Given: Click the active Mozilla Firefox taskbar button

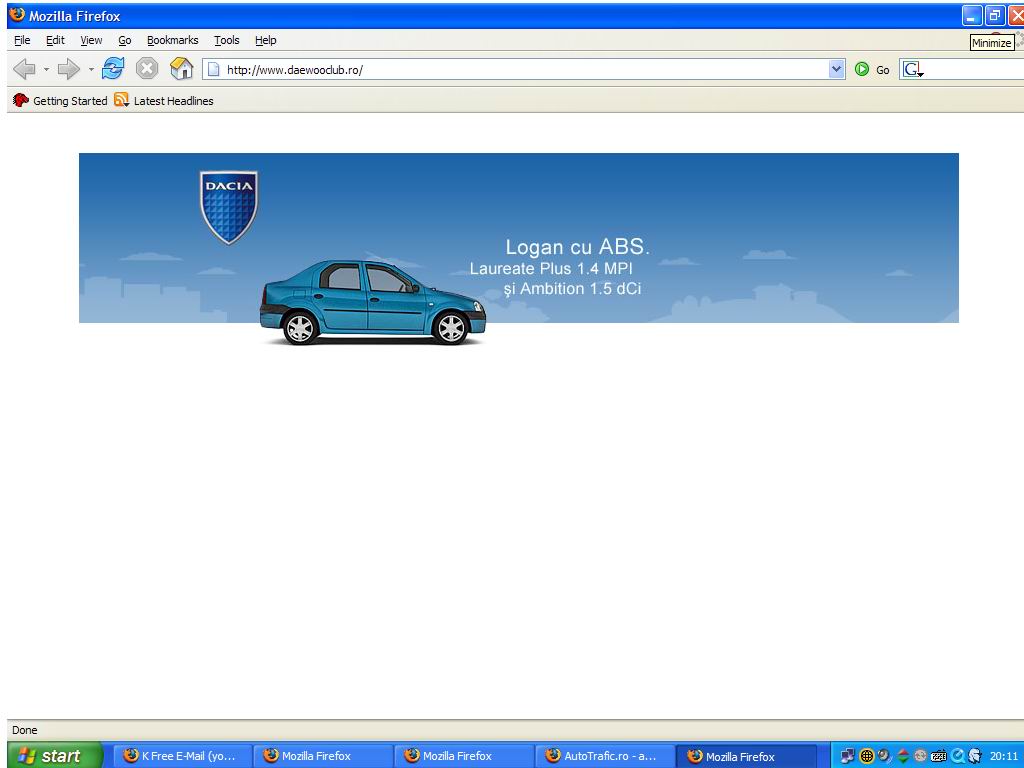Looking at the screenshot, I should (x=746, y=756).
